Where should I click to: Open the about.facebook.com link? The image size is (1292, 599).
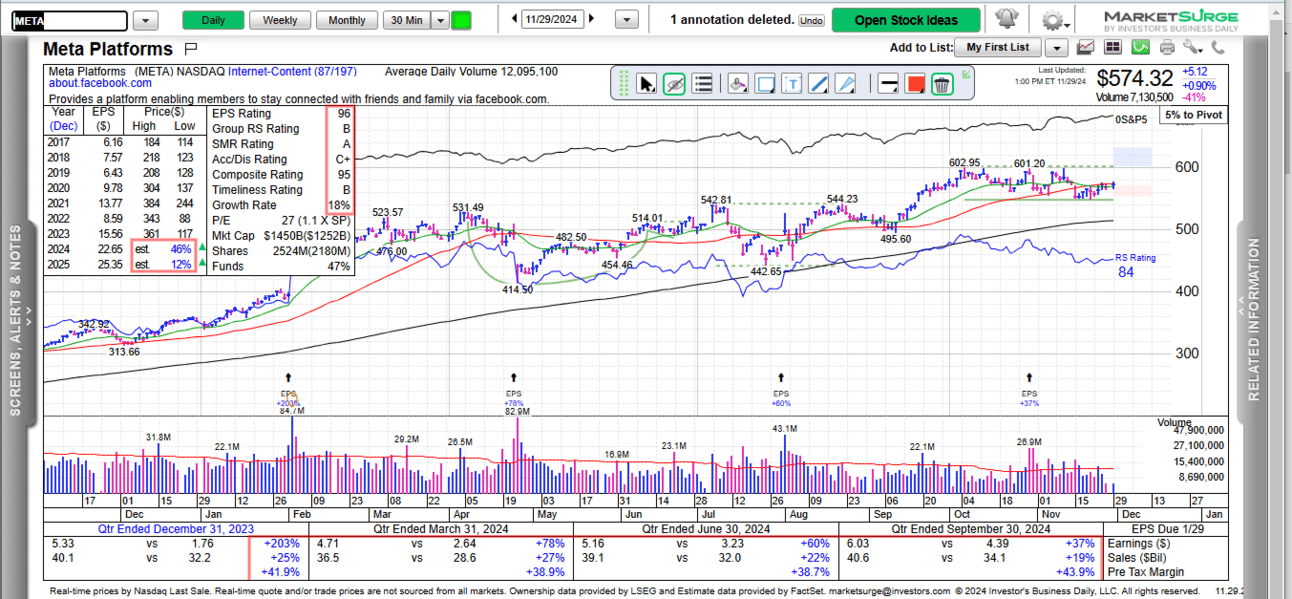tap(100, 84)
